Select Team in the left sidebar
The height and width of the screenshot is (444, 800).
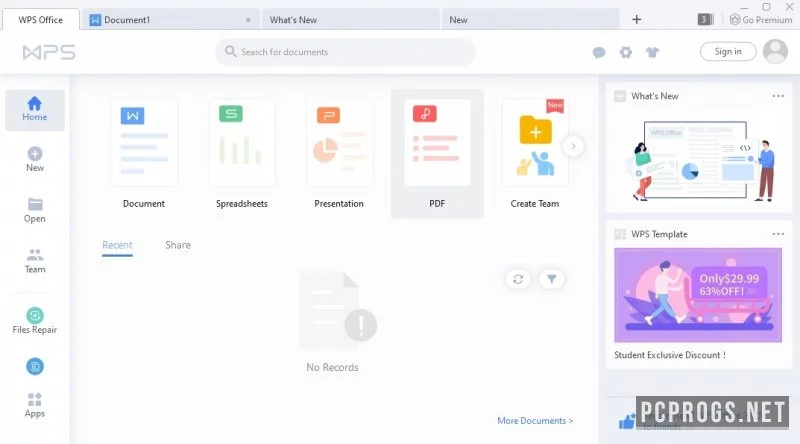point(35,260)
